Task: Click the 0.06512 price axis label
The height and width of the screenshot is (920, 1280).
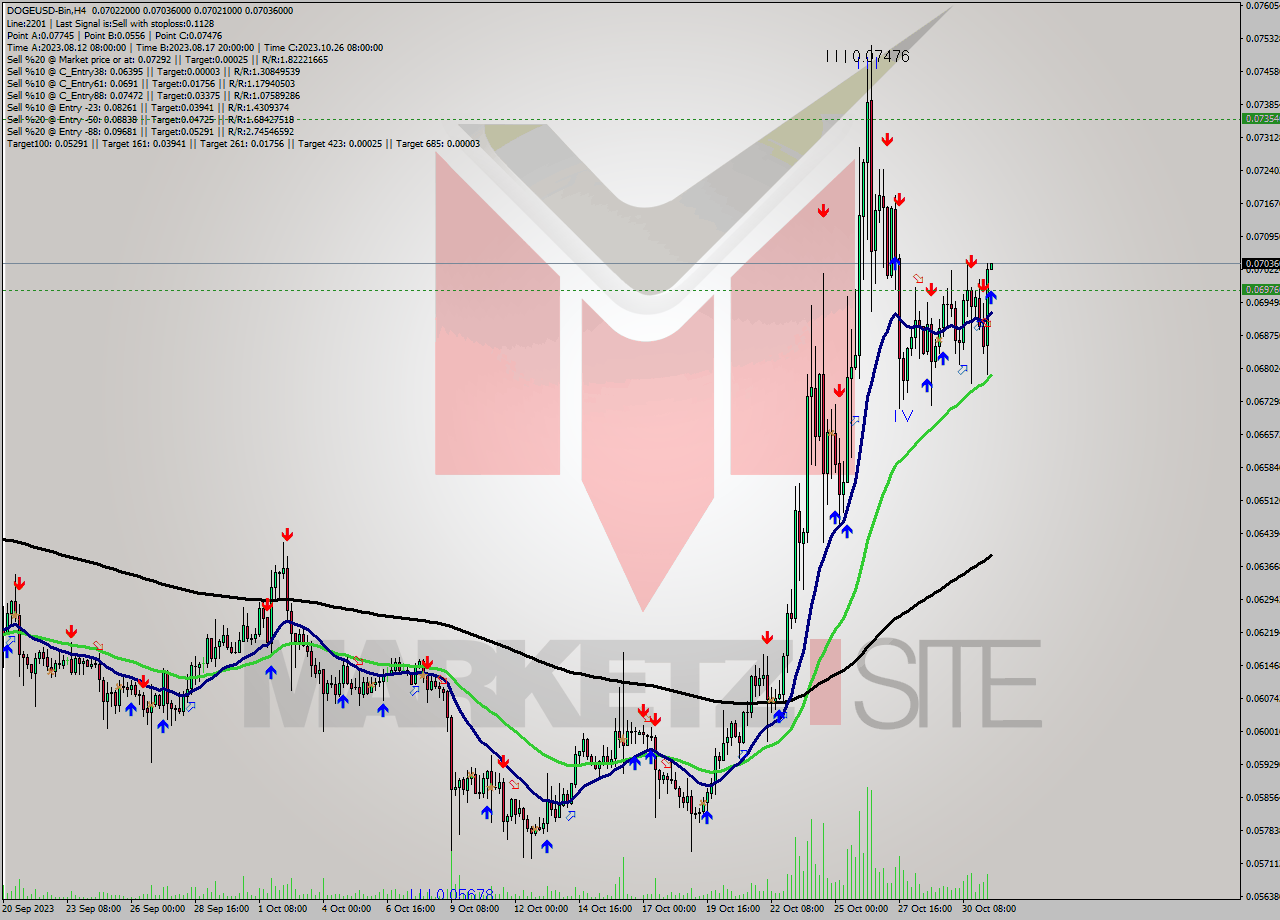Action: coord(1262,501)
